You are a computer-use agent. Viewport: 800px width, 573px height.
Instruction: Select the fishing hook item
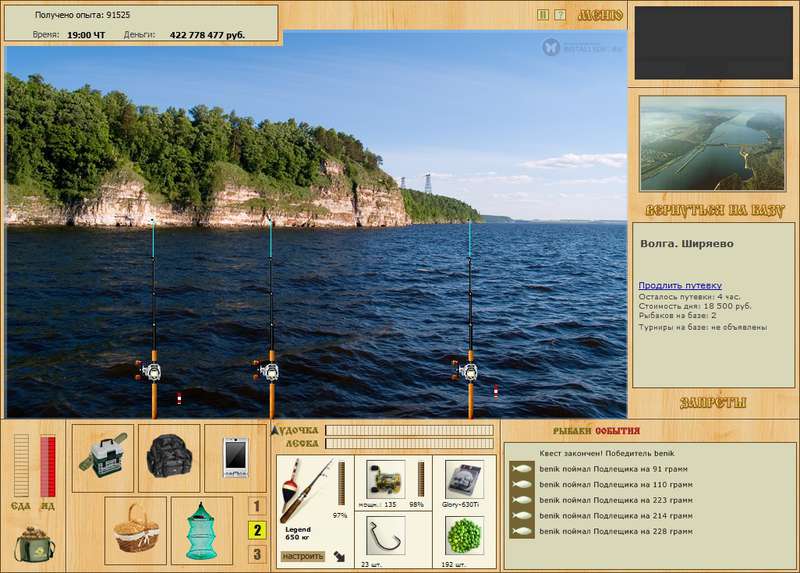point(385,536)
